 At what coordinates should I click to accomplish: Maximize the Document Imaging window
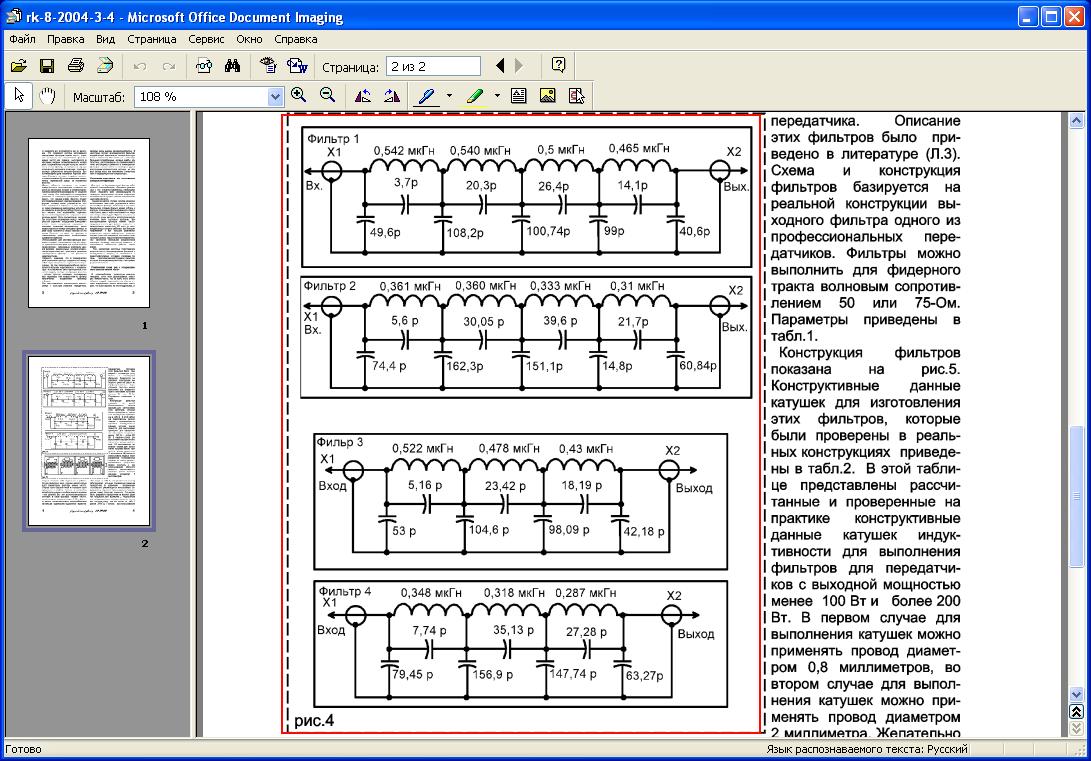tap(1052, 17)
